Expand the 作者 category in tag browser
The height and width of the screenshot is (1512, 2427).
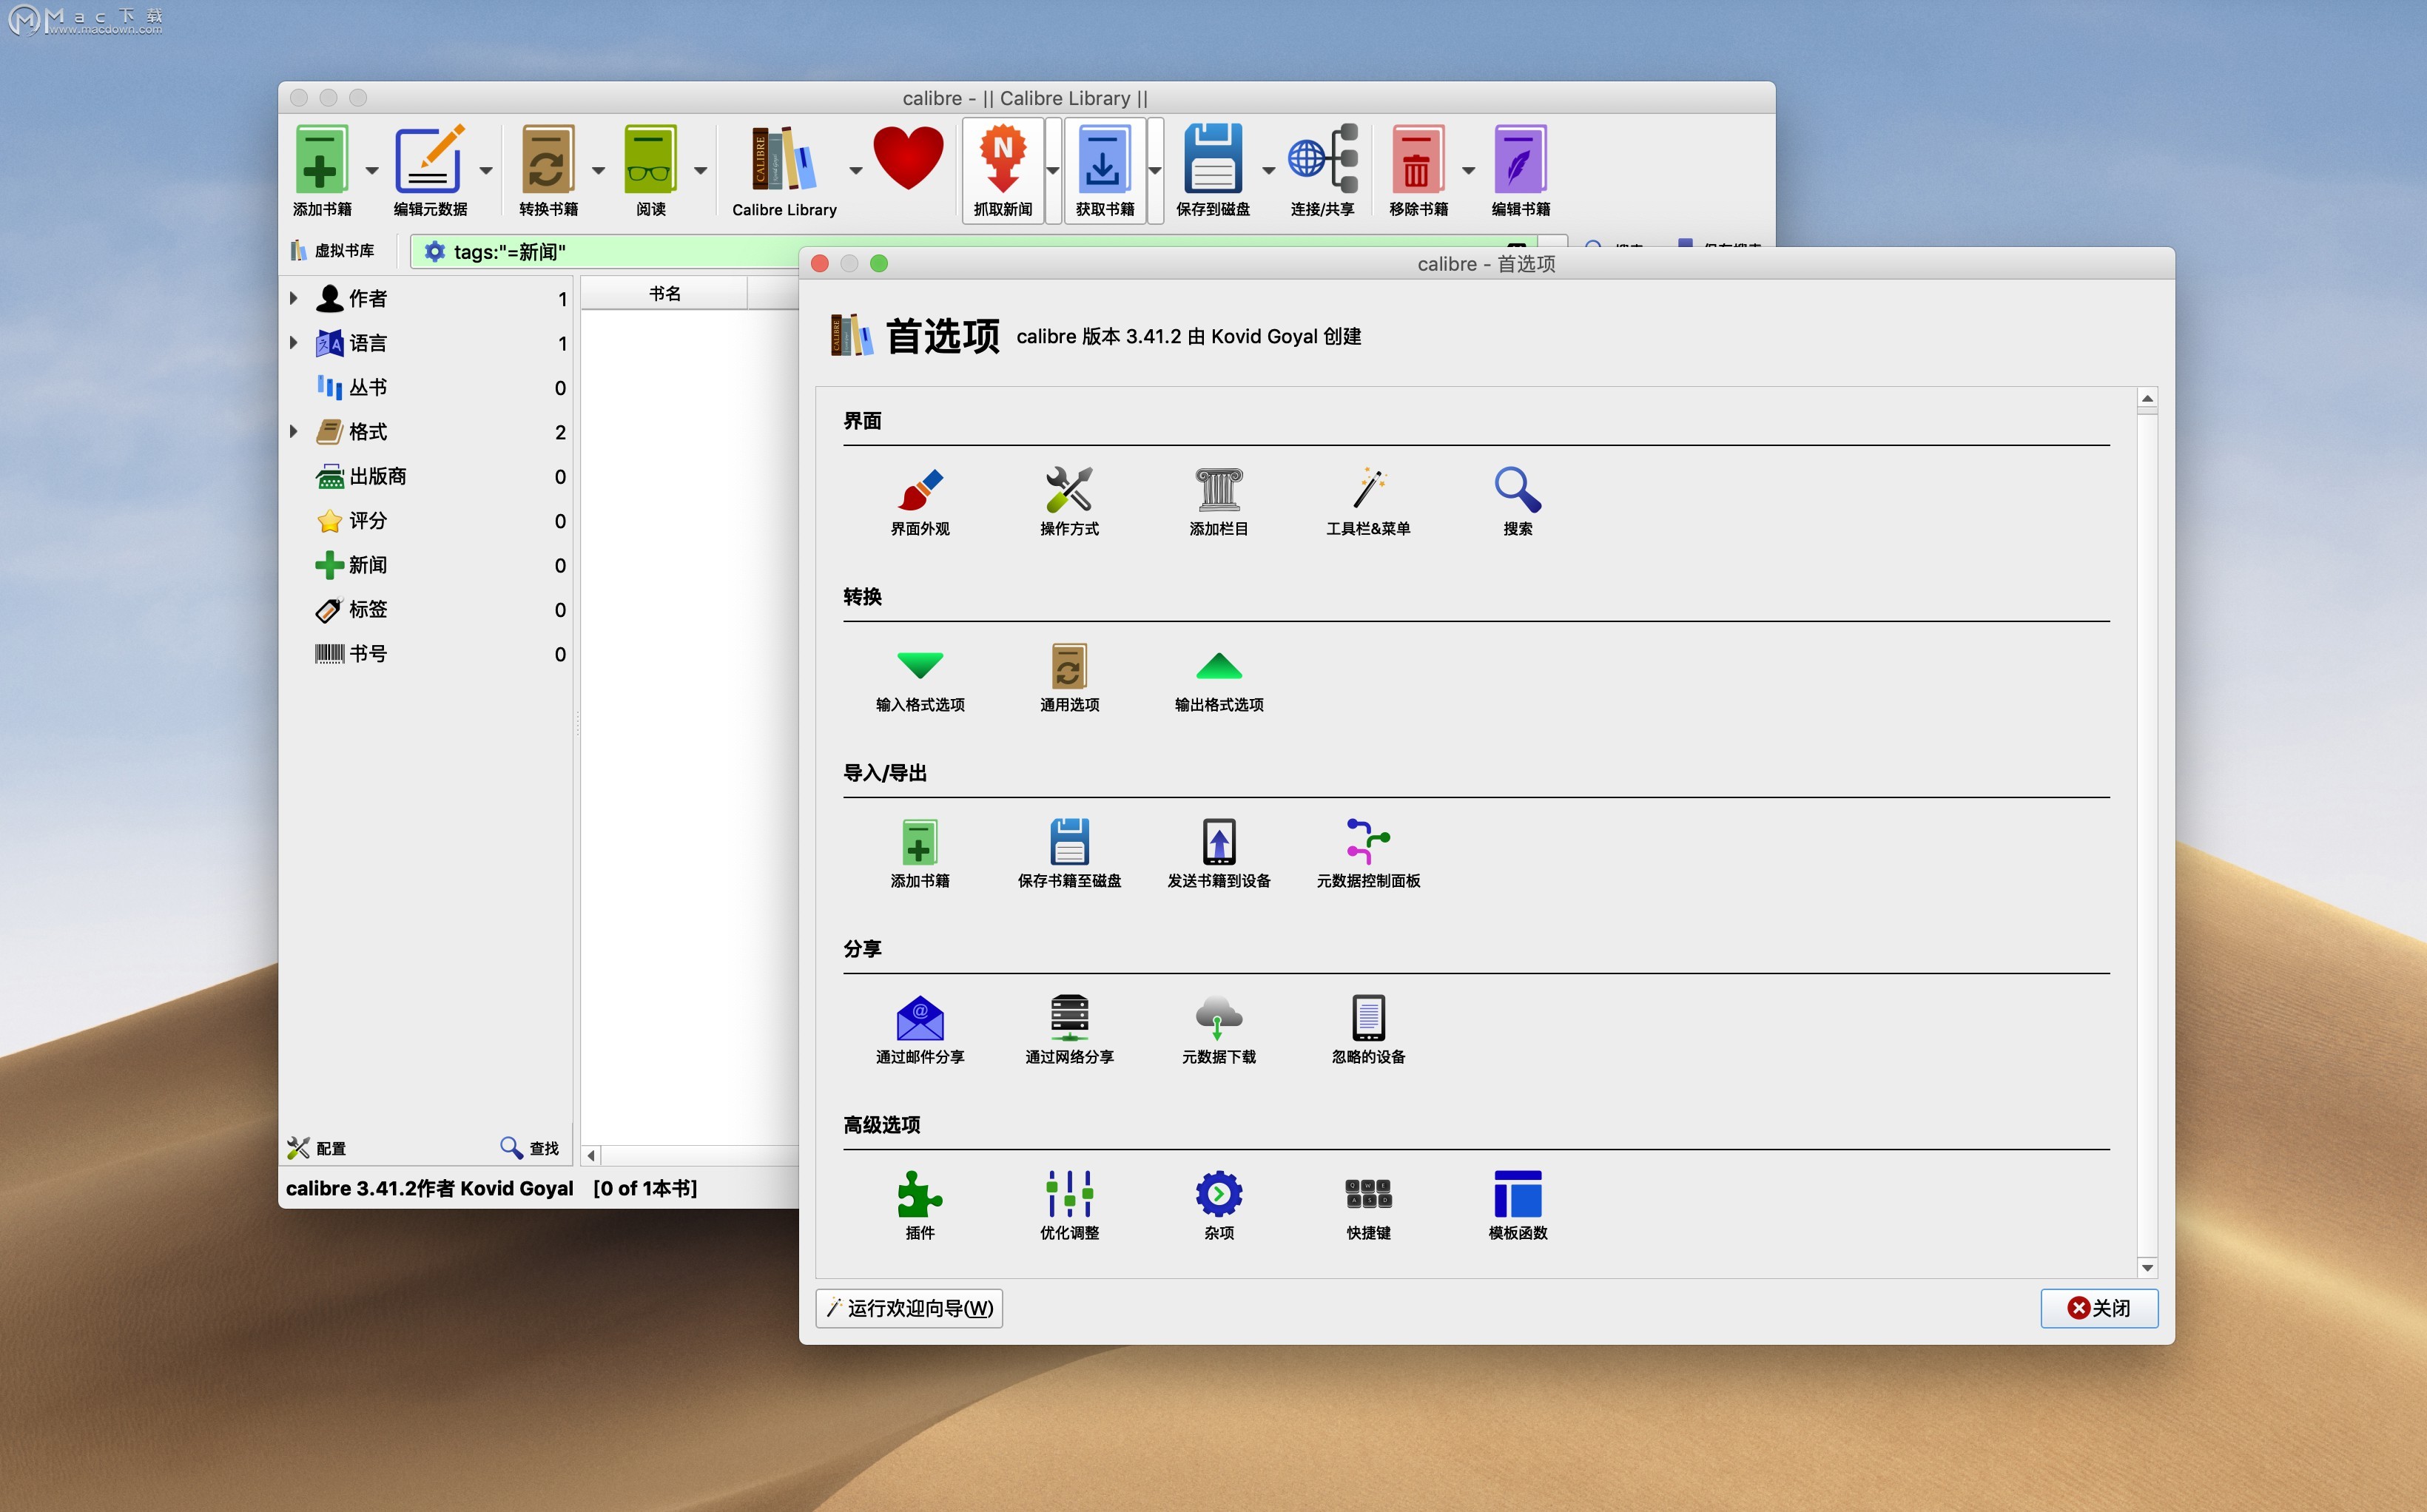click(x=293, y=297)
